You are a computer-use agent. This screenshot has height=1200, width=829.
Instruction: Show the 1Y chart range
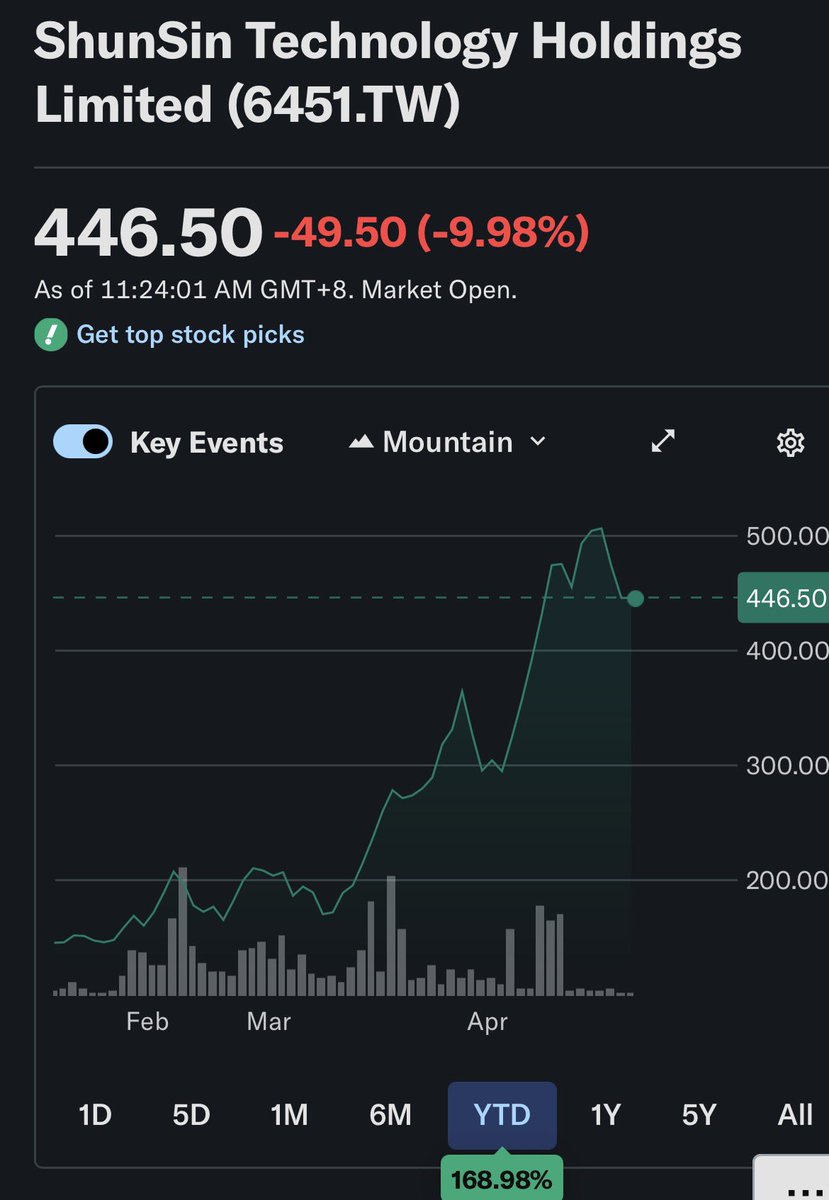pyautogui.click(x=606, y=1115)
